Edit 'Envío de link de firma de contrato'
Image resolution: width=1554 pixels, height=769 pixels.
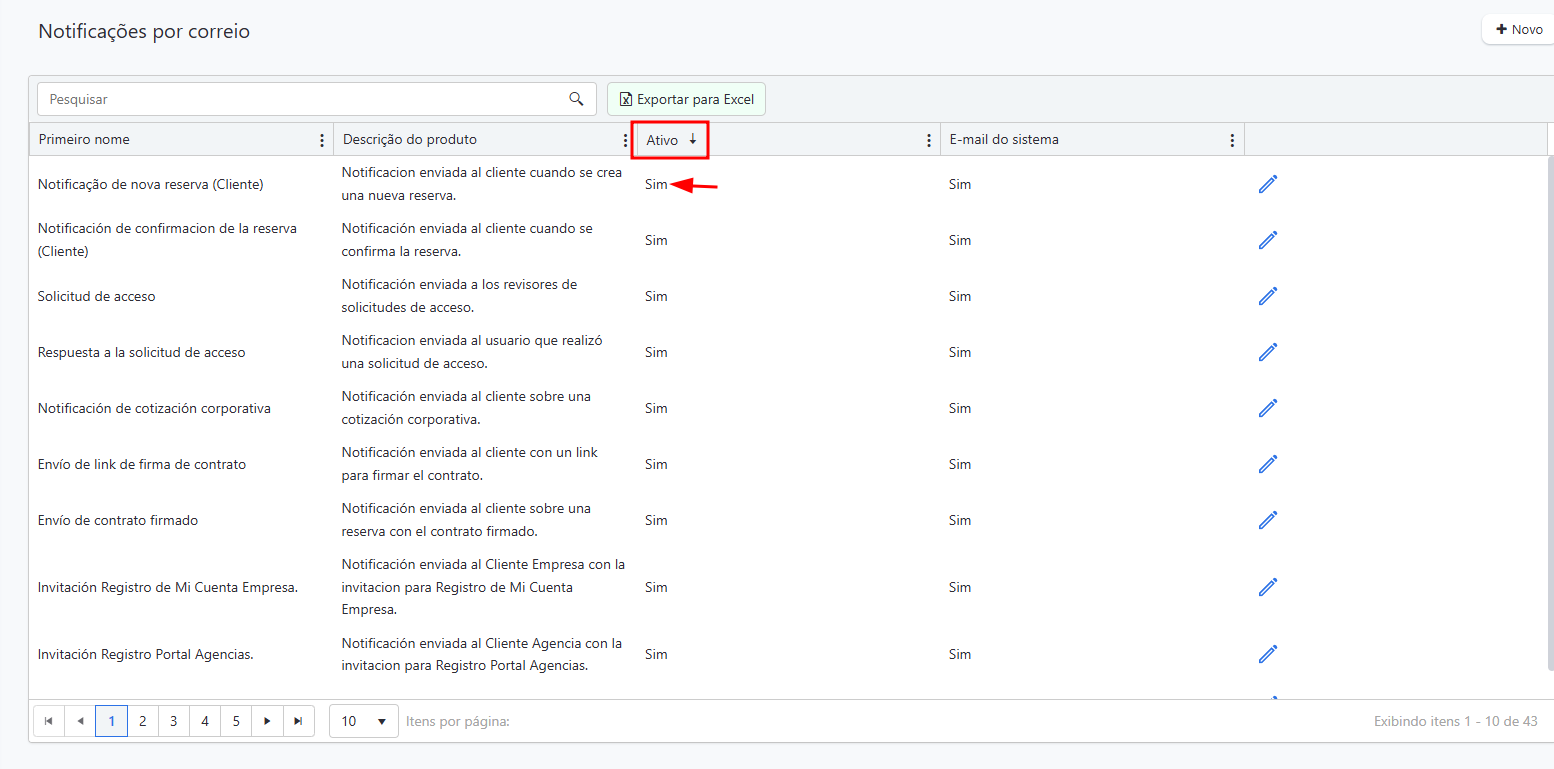[1268, 464]
